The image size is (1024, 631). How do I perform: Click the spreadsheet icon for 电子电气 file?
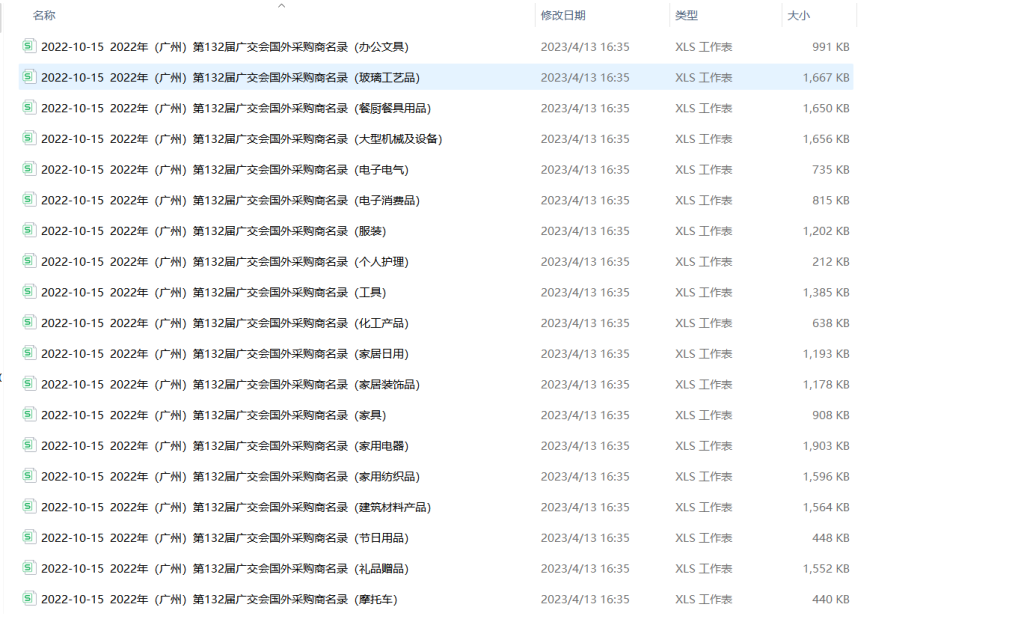point(29,169)
